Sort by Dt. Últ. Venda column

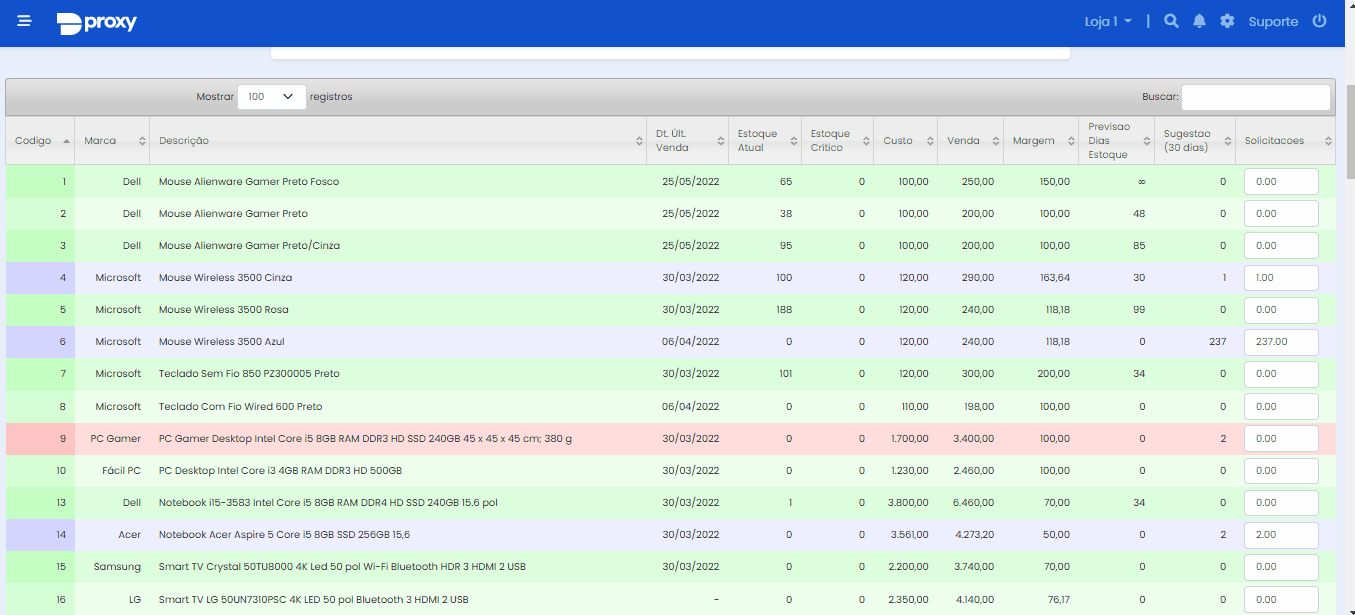click(x=687, y=141)
